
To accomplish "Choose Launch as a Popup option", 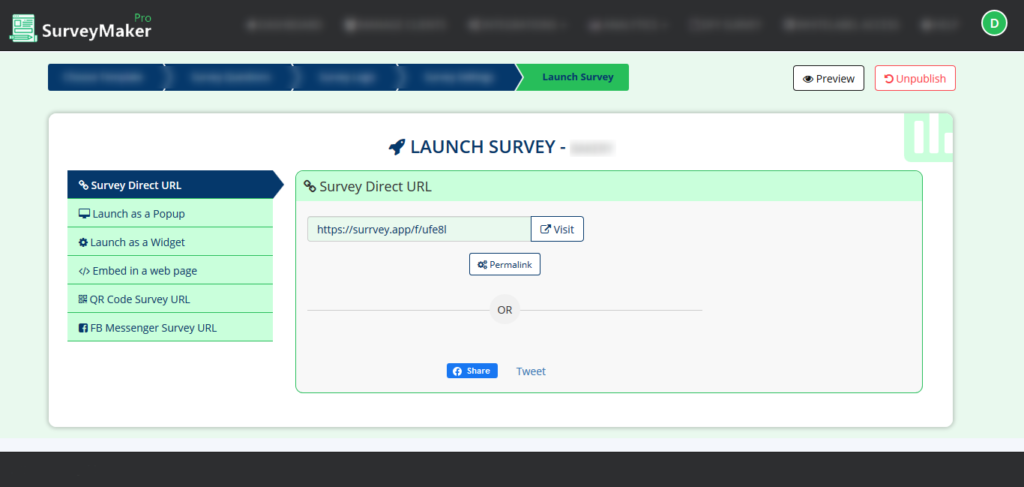I will [170, 213].
